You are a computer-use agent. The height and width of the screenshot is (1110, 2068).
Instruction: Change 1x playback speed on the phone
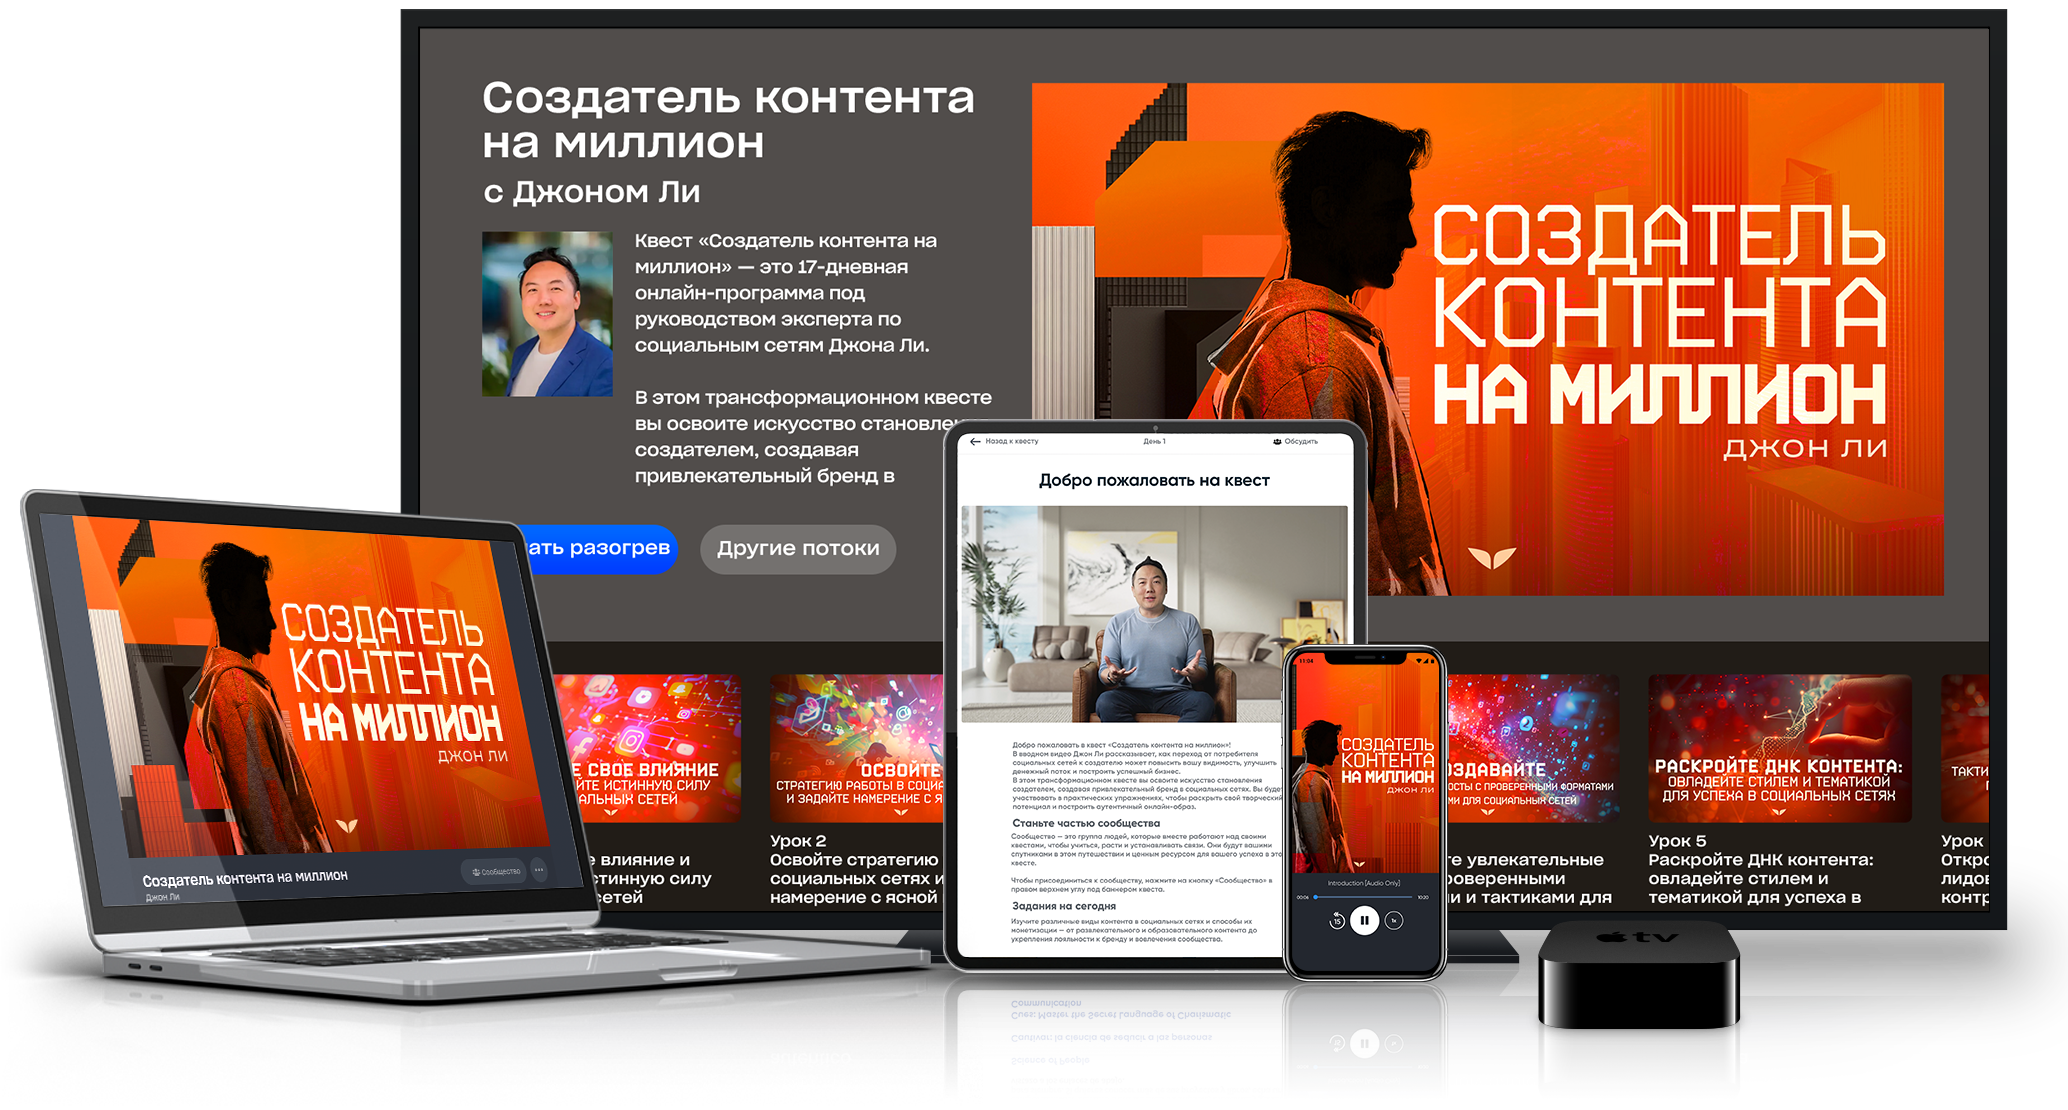pyautogui.click(x=1394, y=920)
